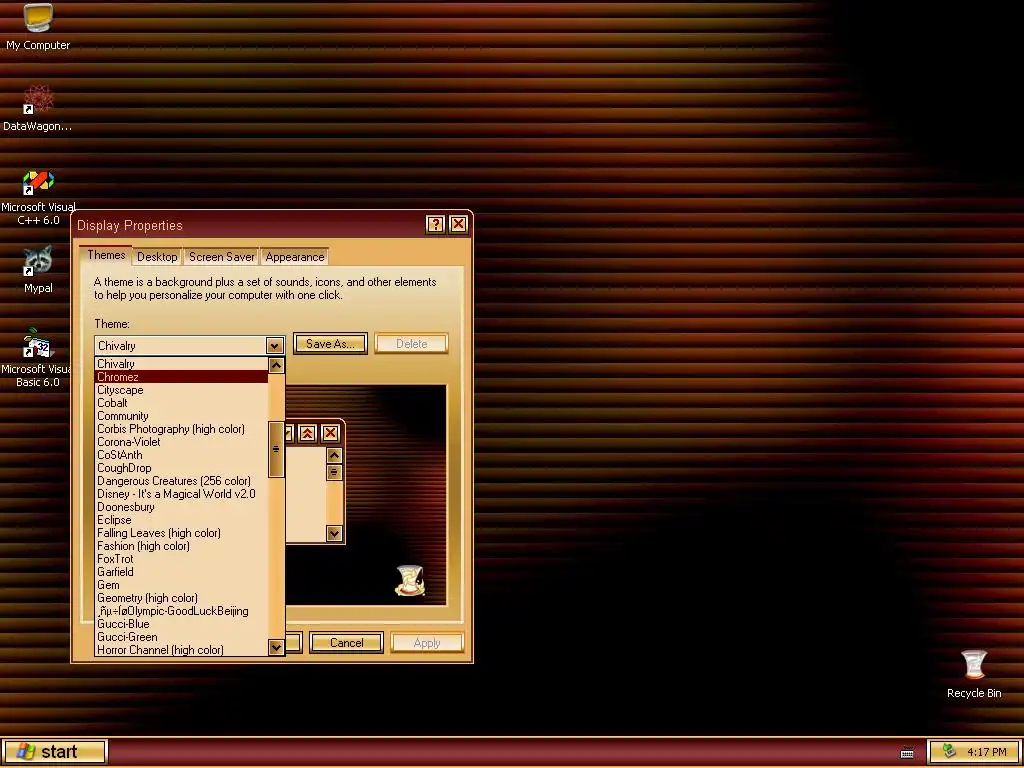The image size is (1024, 768).
Task: Click the keyboard icon near system tray
Action: [907, 752]
